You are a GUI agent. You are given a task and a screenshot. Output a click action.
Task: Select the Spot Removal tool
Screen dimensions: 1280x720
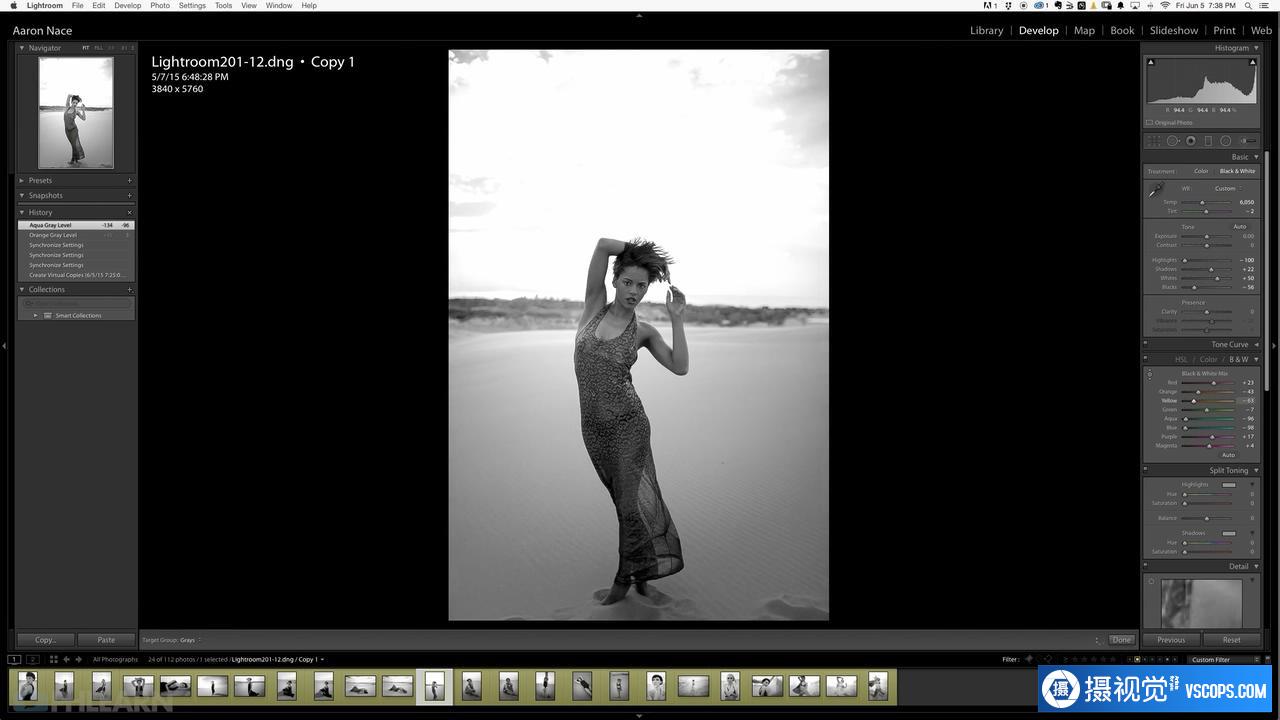[1173, 141]
